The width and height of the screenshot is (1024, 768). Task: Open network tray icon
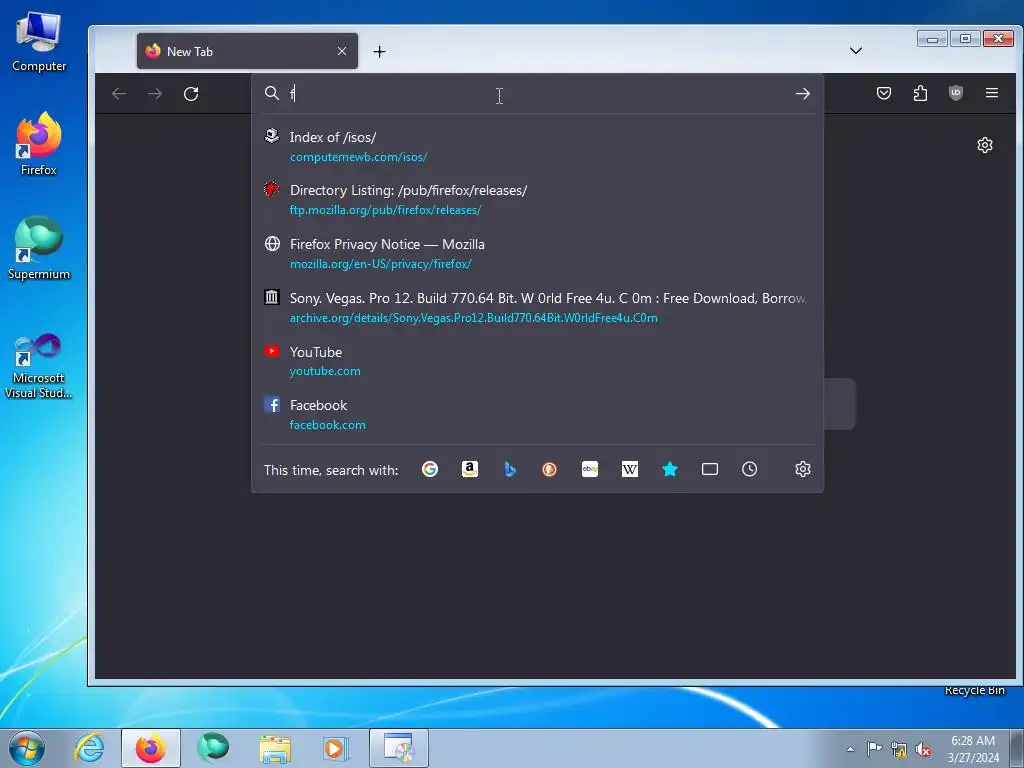(x=899, y=749)
